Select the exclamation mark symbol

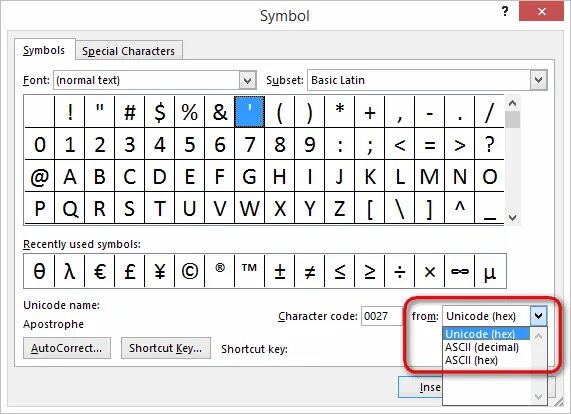70,112
